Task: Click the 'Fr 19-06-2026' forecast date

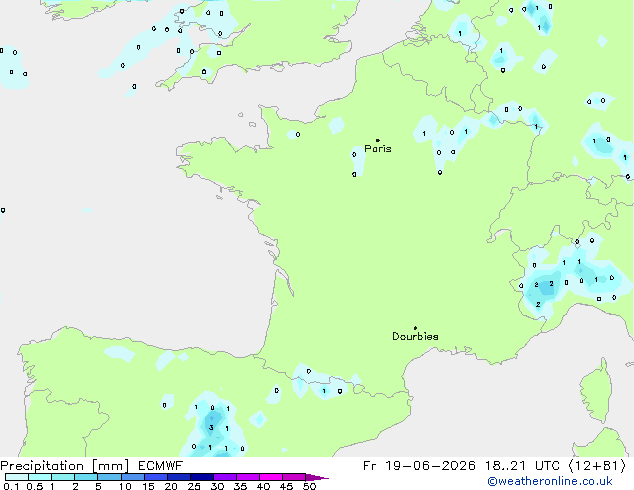Action: pos(419,466)
